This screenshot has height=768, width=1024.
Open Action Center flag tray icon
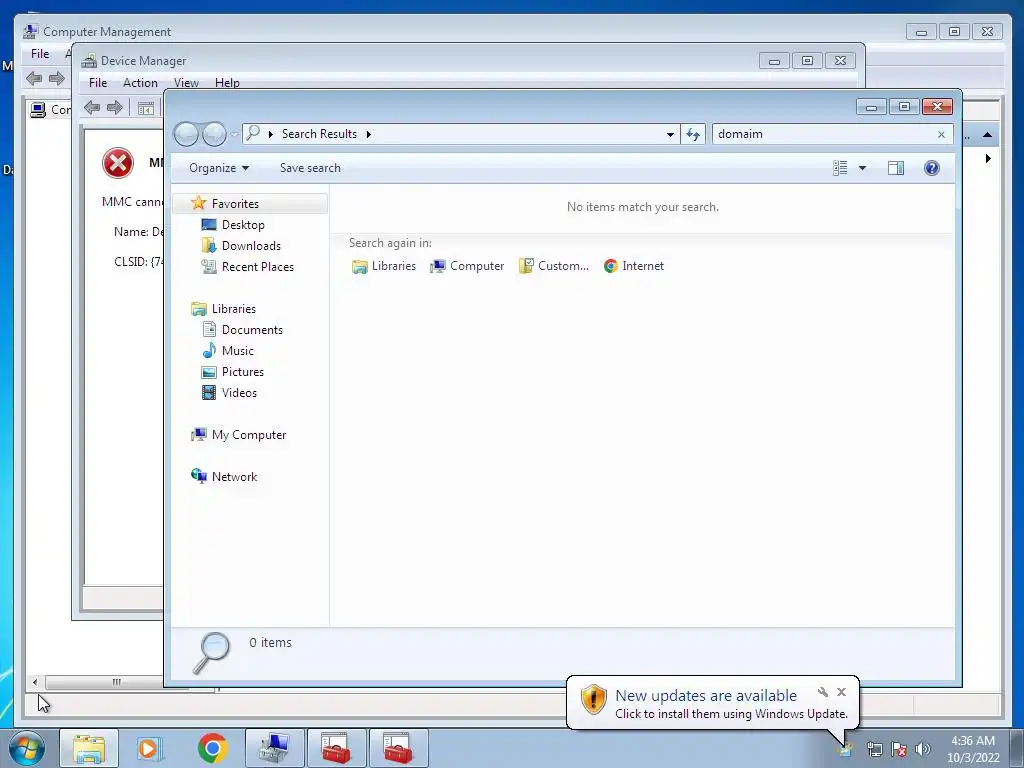899,749
